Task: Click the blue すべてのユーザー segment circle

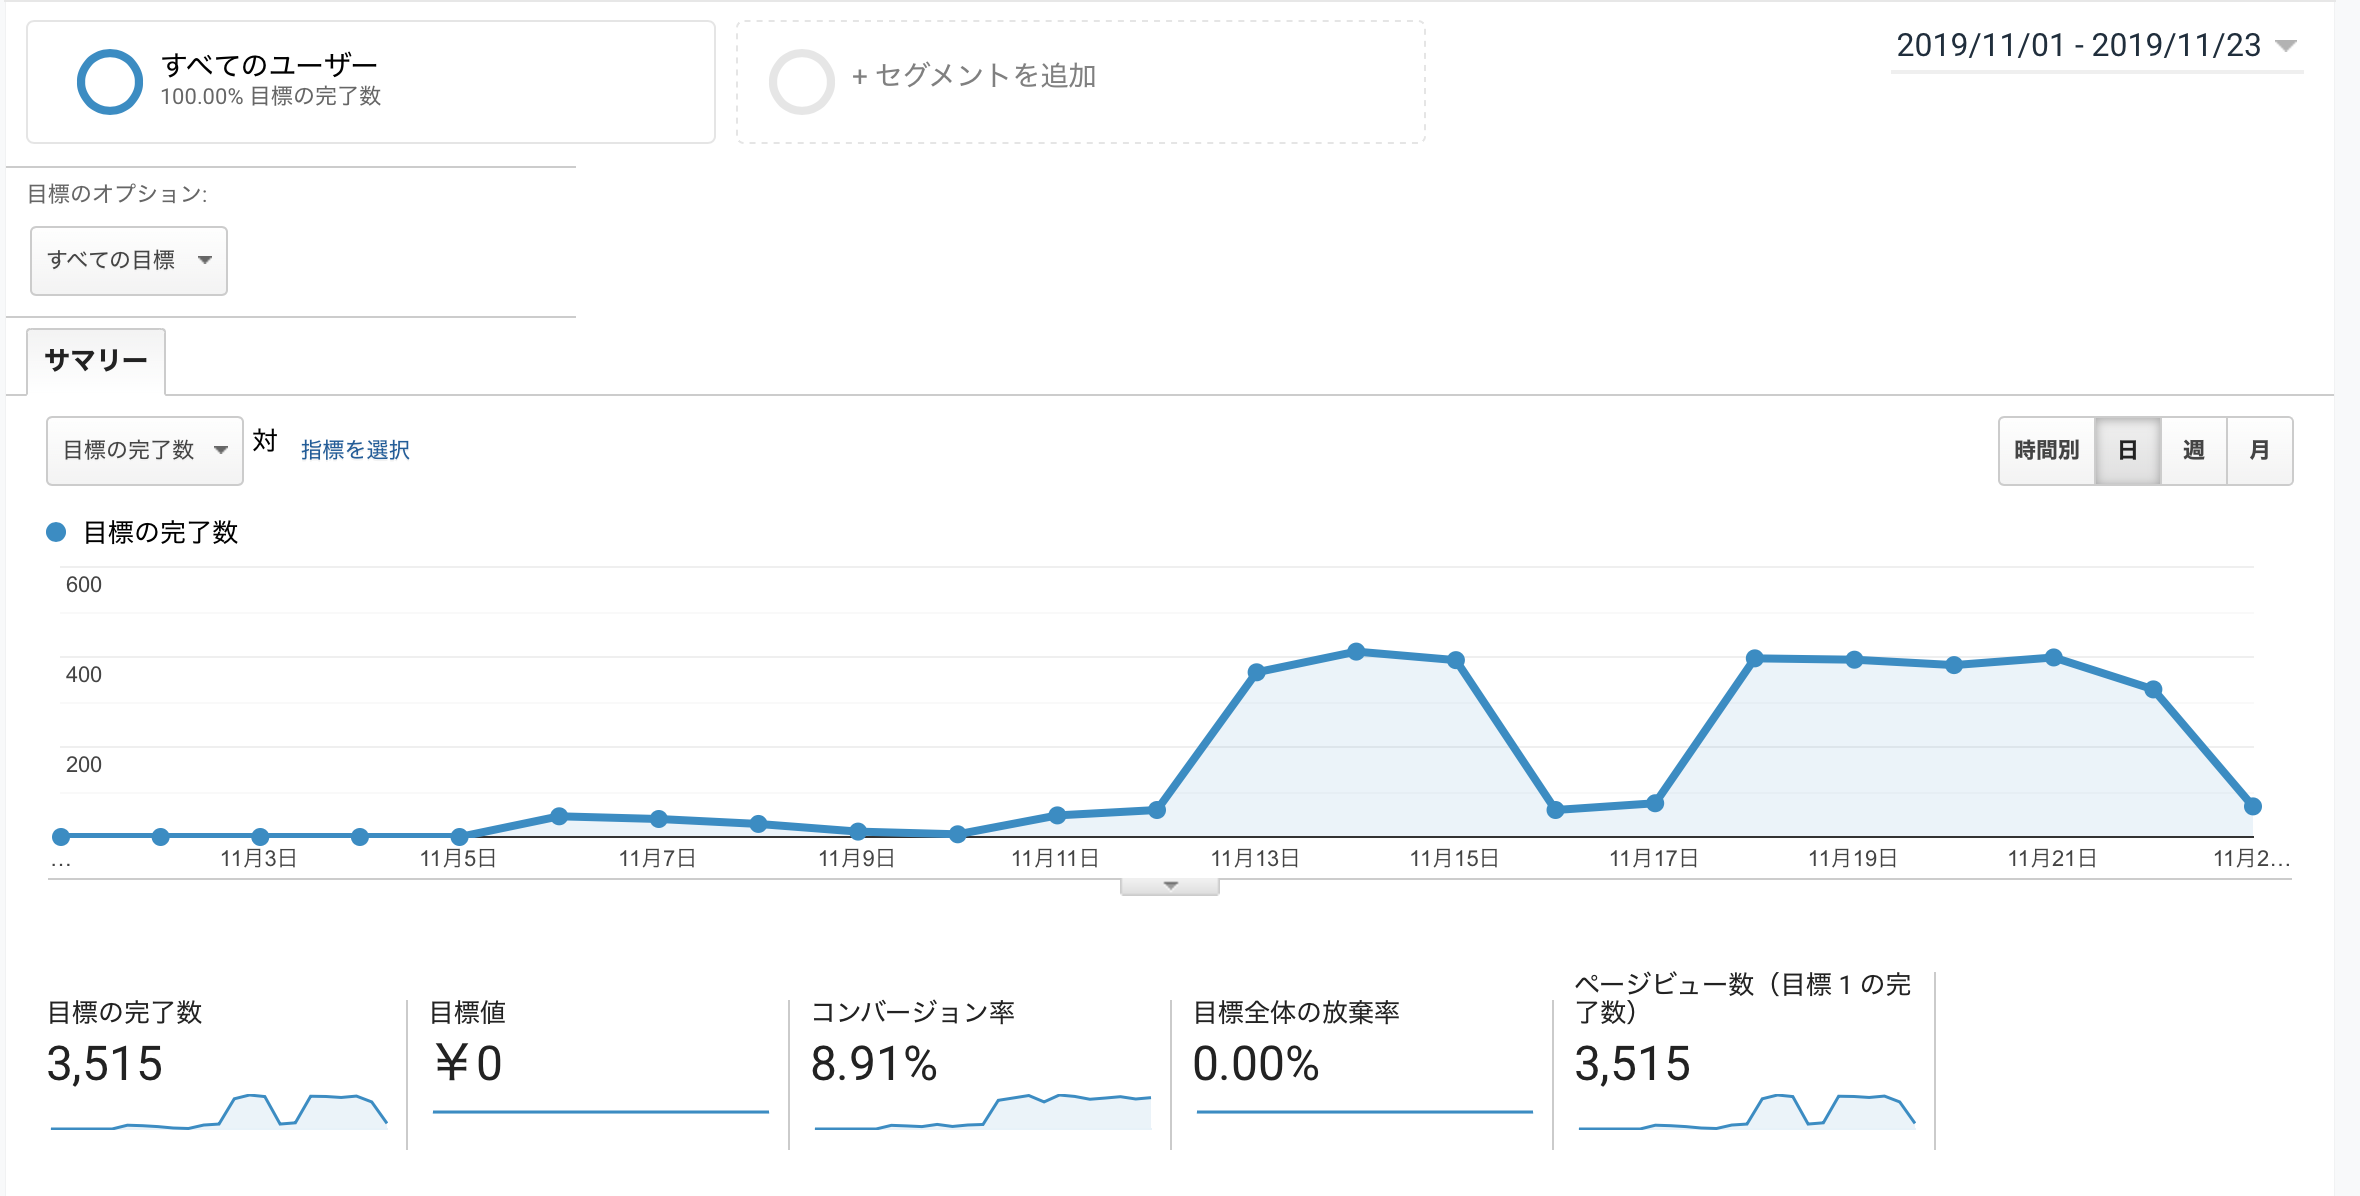Action: [x=109, y=81]
